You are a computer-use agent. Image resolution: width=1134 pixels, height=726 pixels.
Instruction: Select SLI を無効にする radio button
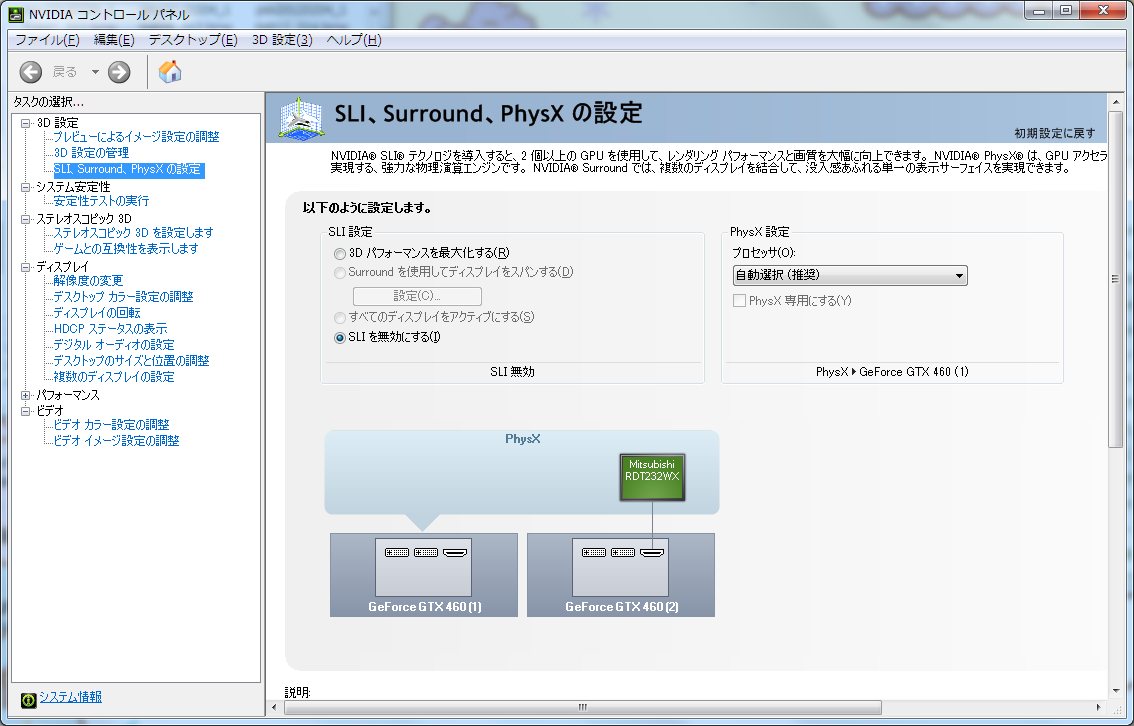point(340,338)
